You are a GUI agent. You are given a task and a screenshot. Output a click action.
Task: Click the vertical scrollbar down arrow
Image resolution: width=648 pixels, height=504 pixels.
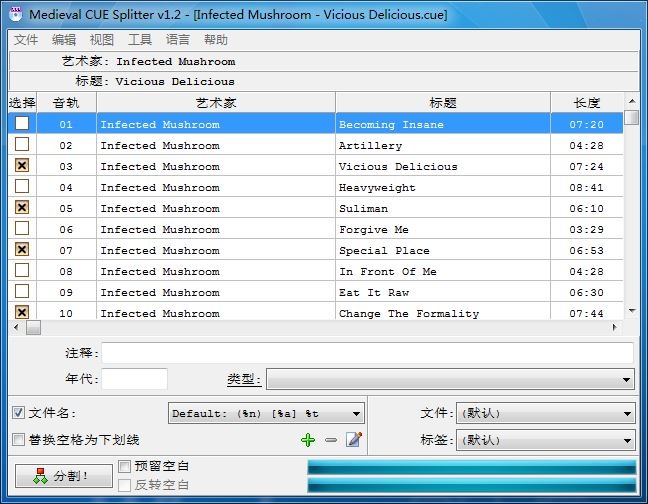click(632, 311)
